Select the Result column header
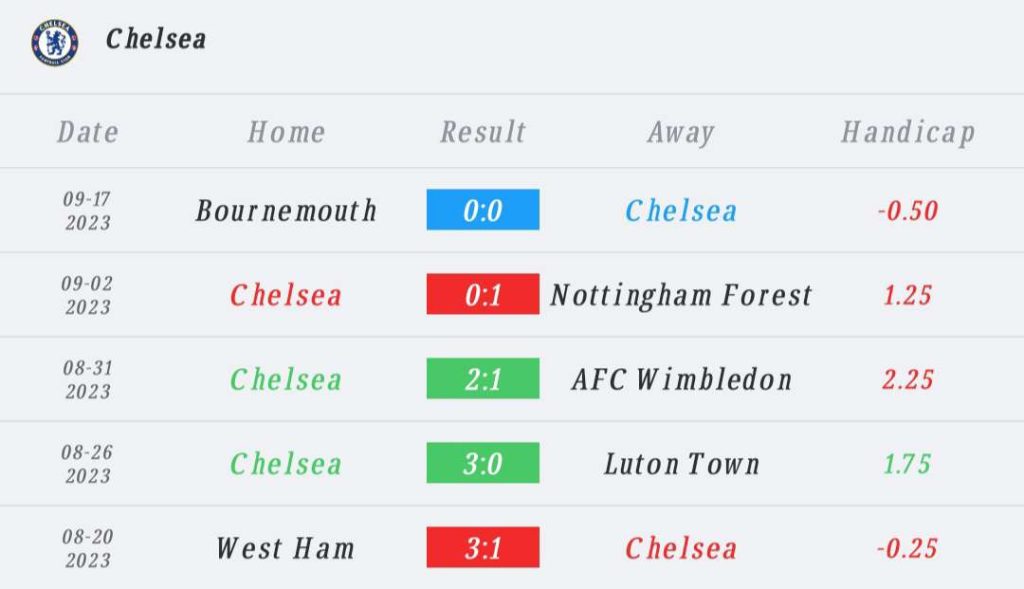Image resolution: width=1024 pixels, height=589 pixels. pyautogui.click(x=483, y=132)
